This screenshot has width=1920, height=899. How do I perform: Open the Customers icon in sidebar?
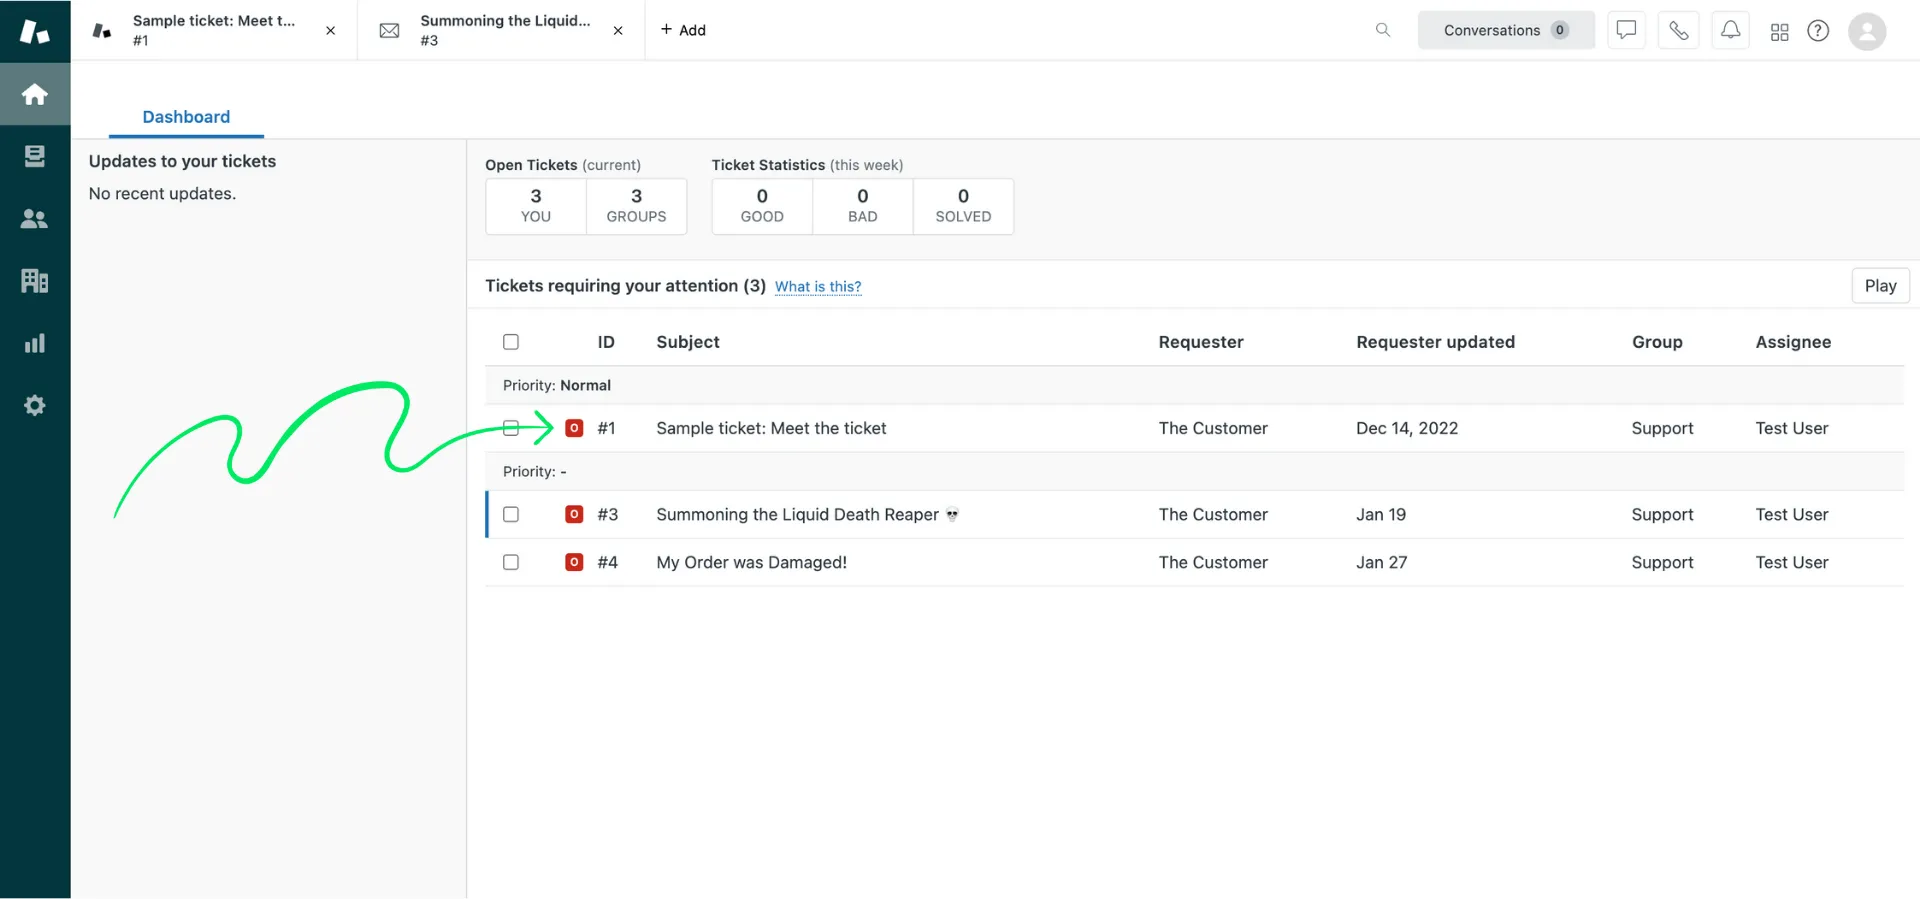pos(35,219)
